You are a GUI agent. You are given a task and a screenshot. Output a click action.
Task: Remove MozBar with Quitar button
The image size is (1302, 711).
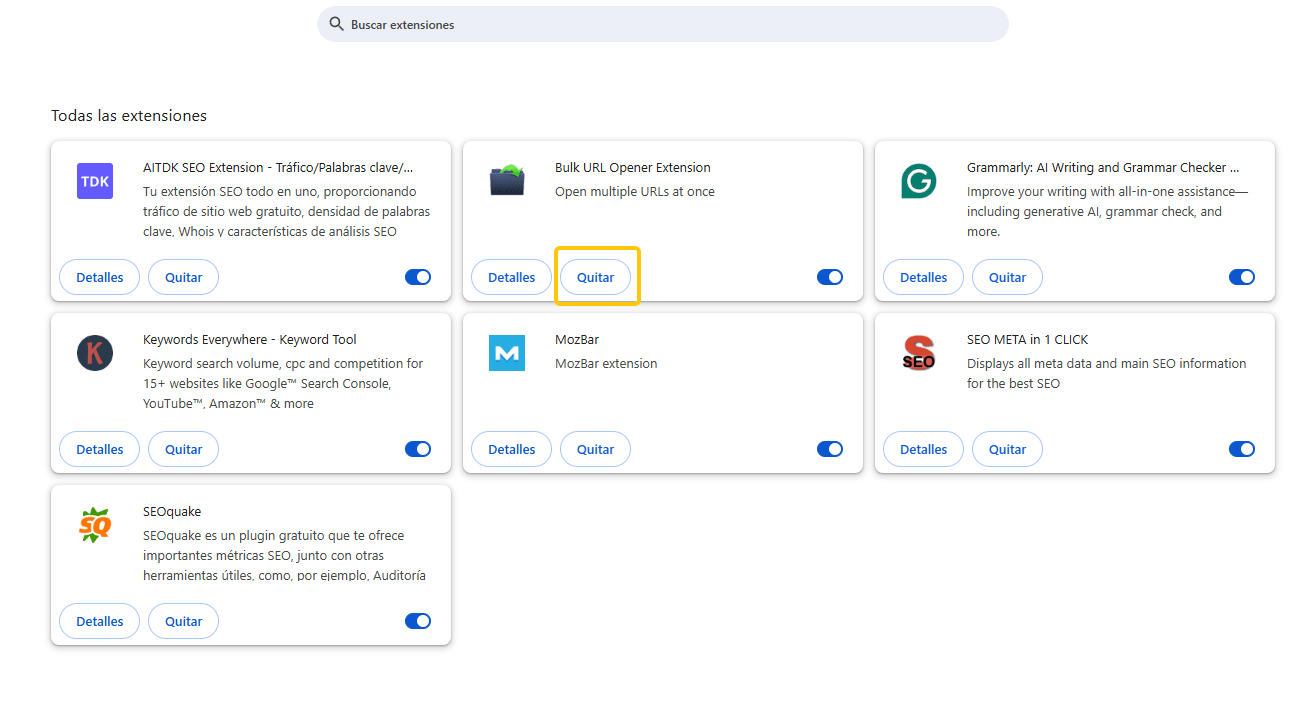point(596,449)
